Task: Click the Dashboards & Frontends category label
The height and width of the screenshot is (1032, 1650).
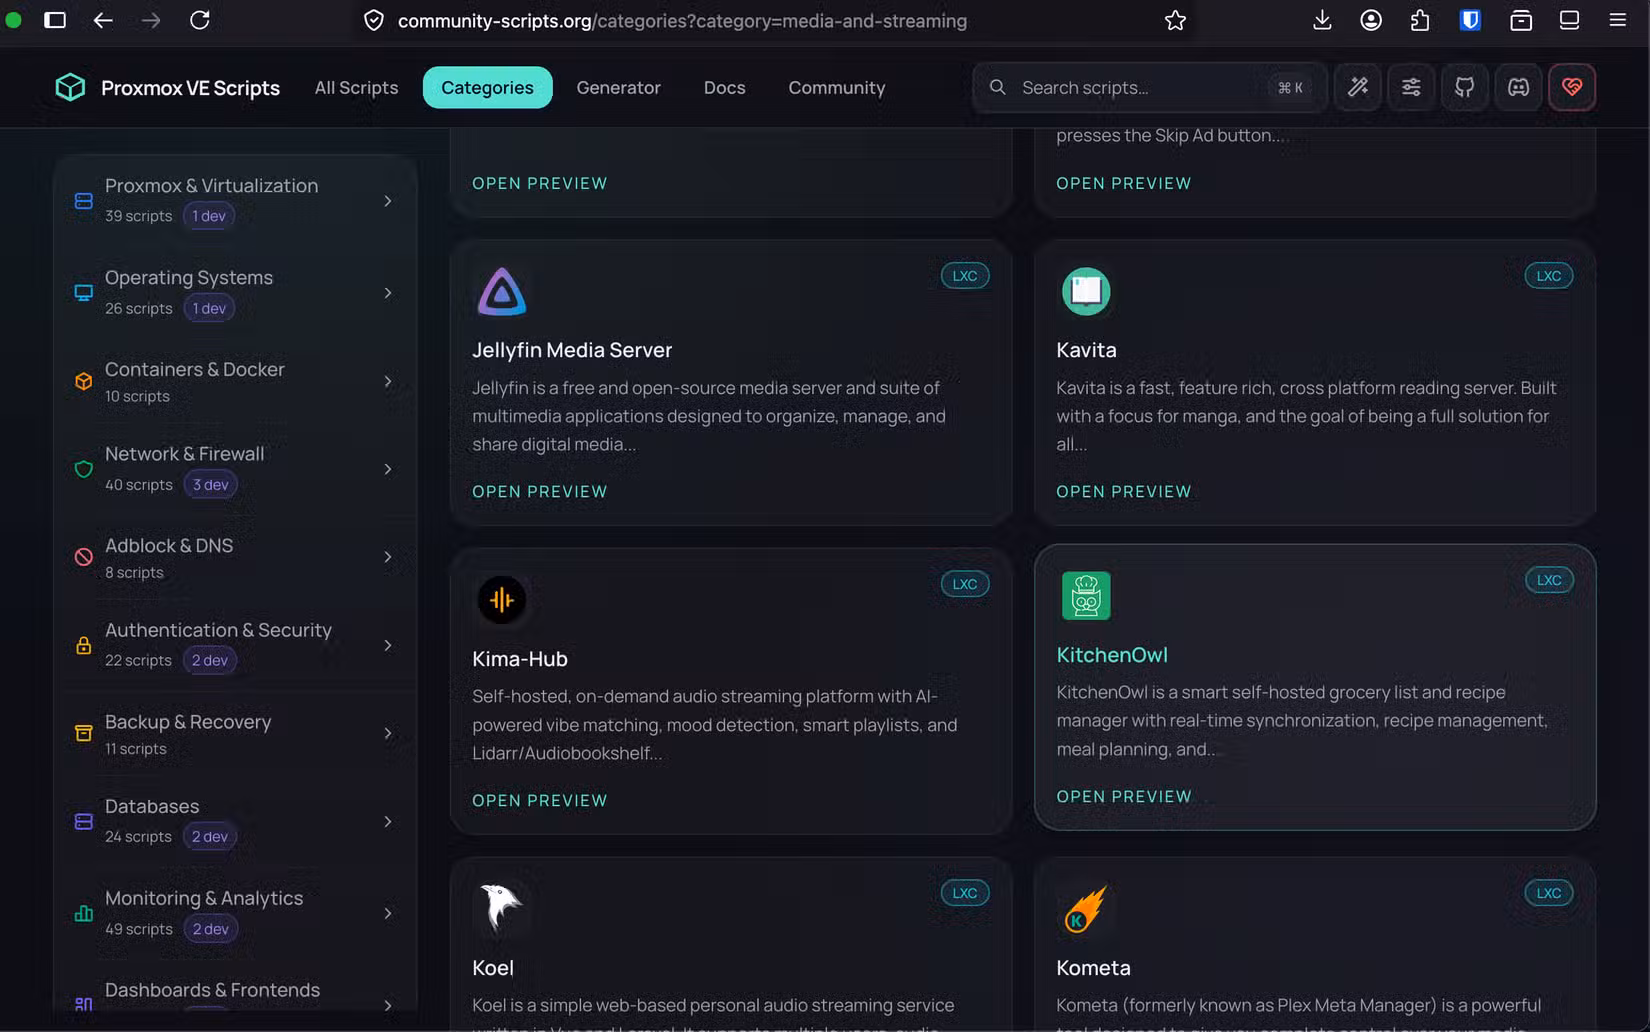Action: (213, 990)
